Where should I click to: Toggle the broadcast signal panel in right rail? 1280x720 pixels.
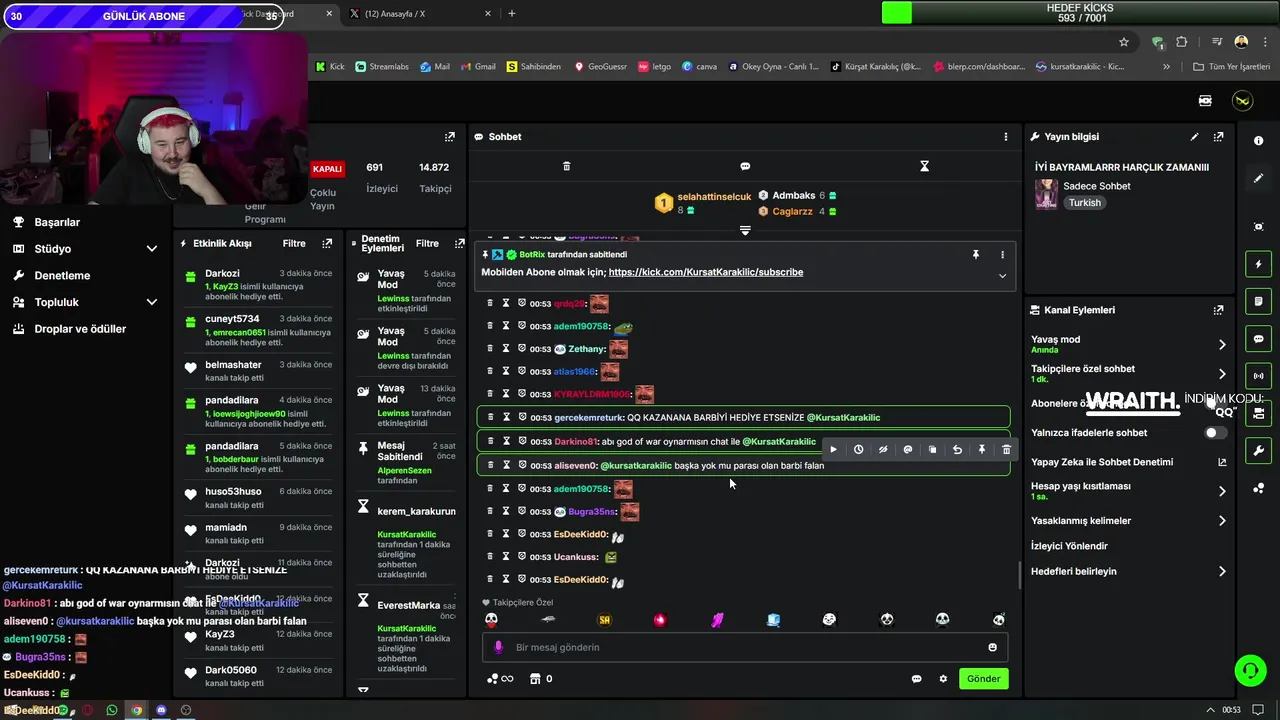[x=1259, y=376]
